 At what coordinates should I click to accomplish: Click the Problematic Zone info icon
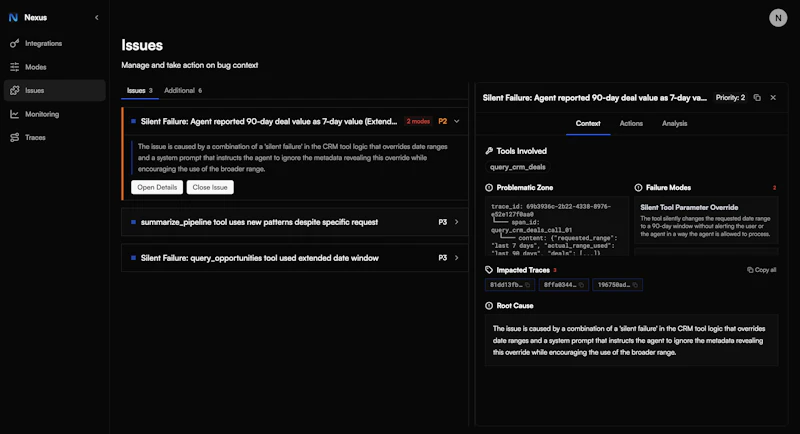(489, 188)
